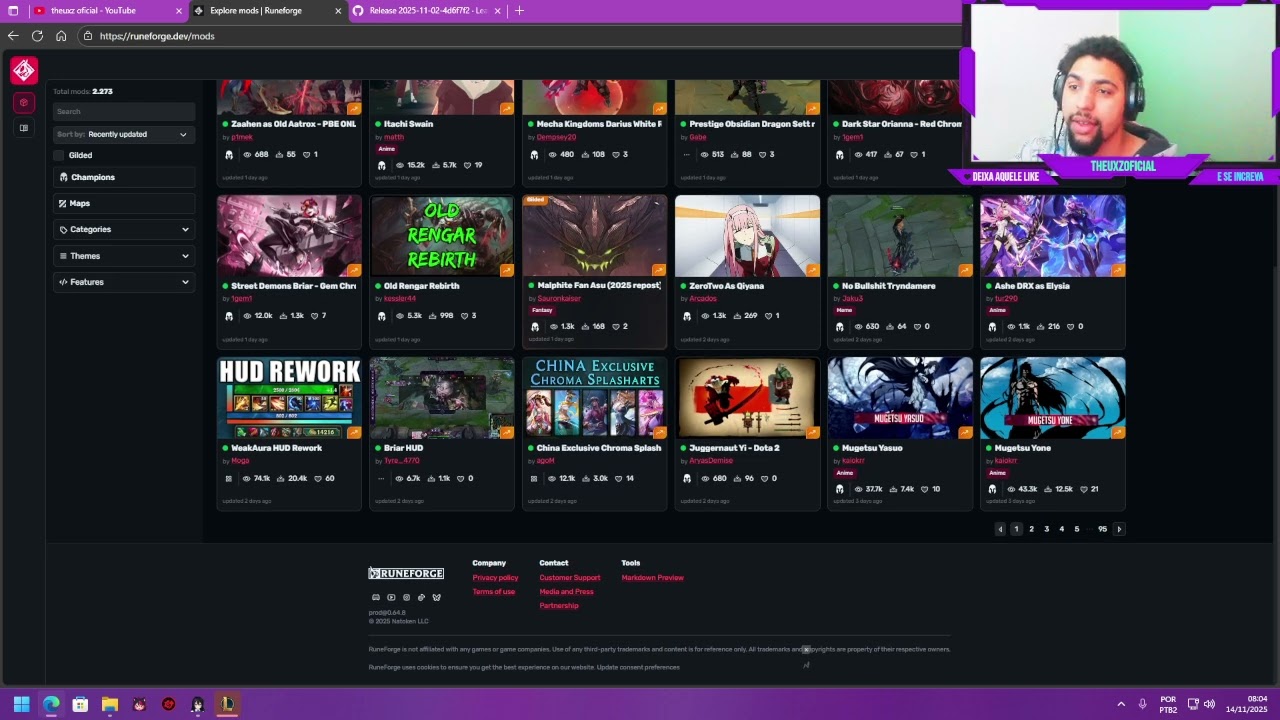1280x720 pixels.
Task: Click trending badge on Old Rengar Rebirth card
Action: coord(506,270)
